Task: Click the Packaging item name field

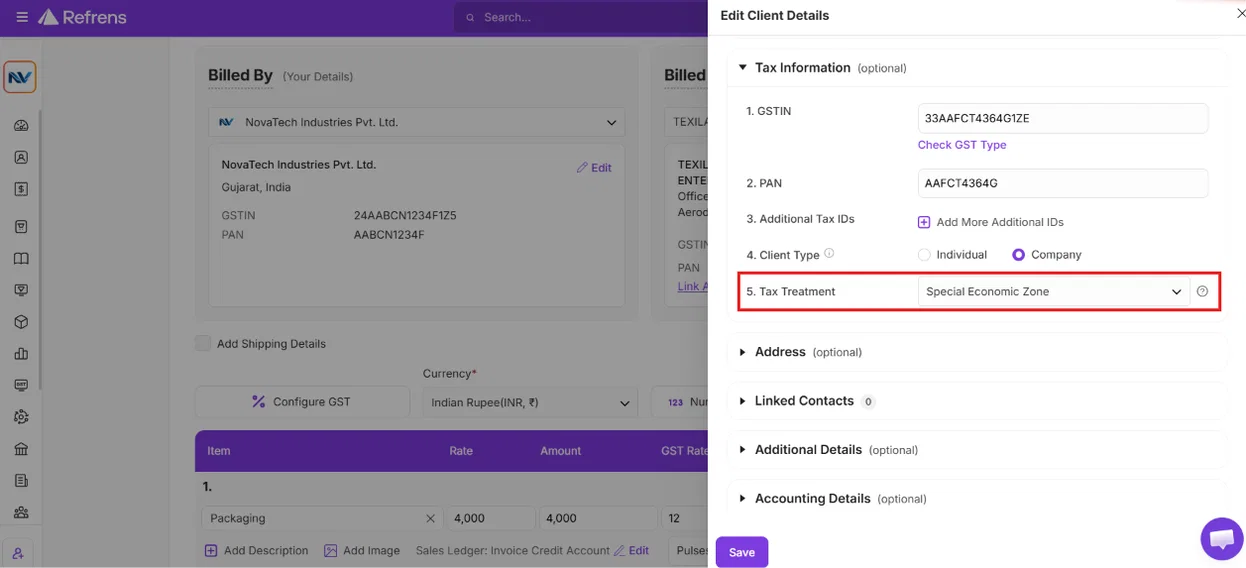Action: pyautogui.click(x=321, y=518)
